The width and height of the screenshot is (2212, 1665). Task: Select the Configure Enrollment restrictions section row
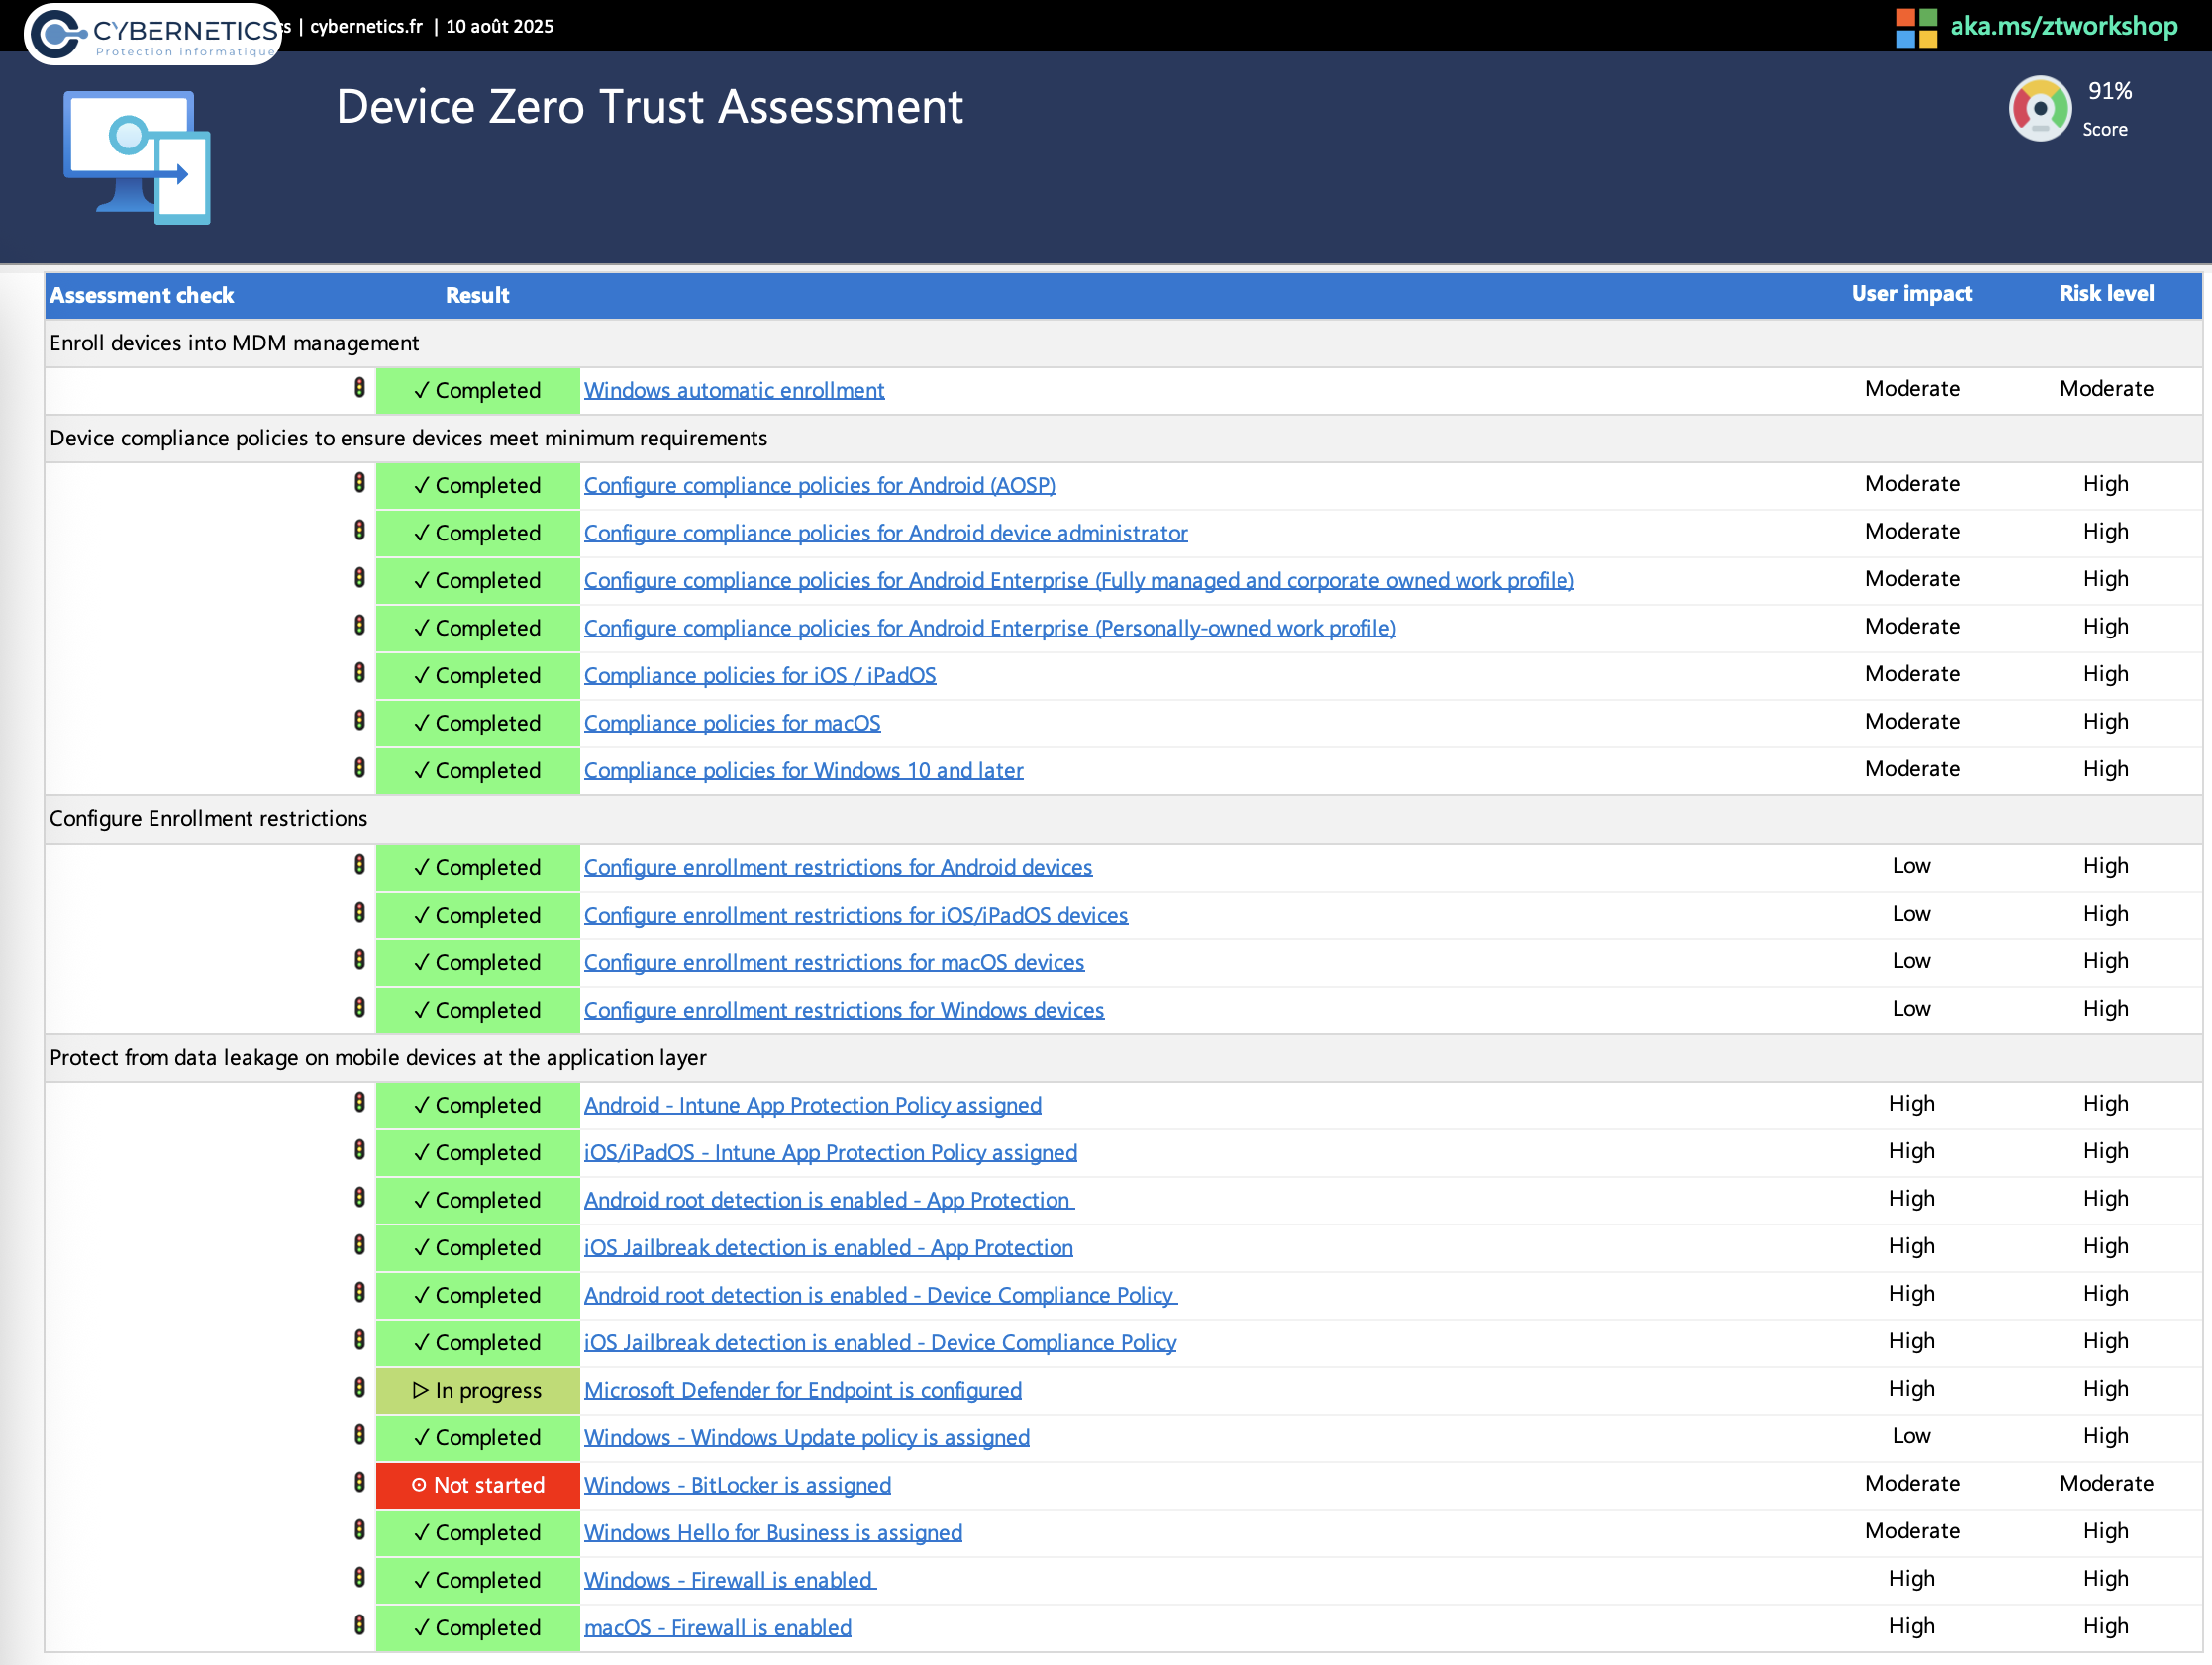click(208, 818)
